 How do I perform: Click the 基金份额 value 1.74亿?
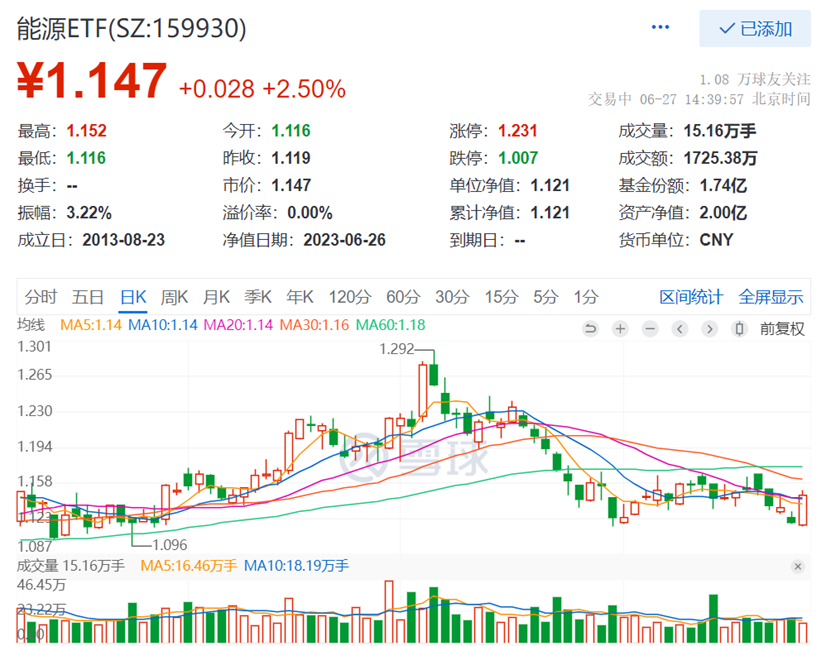click(x=723, y=185)
